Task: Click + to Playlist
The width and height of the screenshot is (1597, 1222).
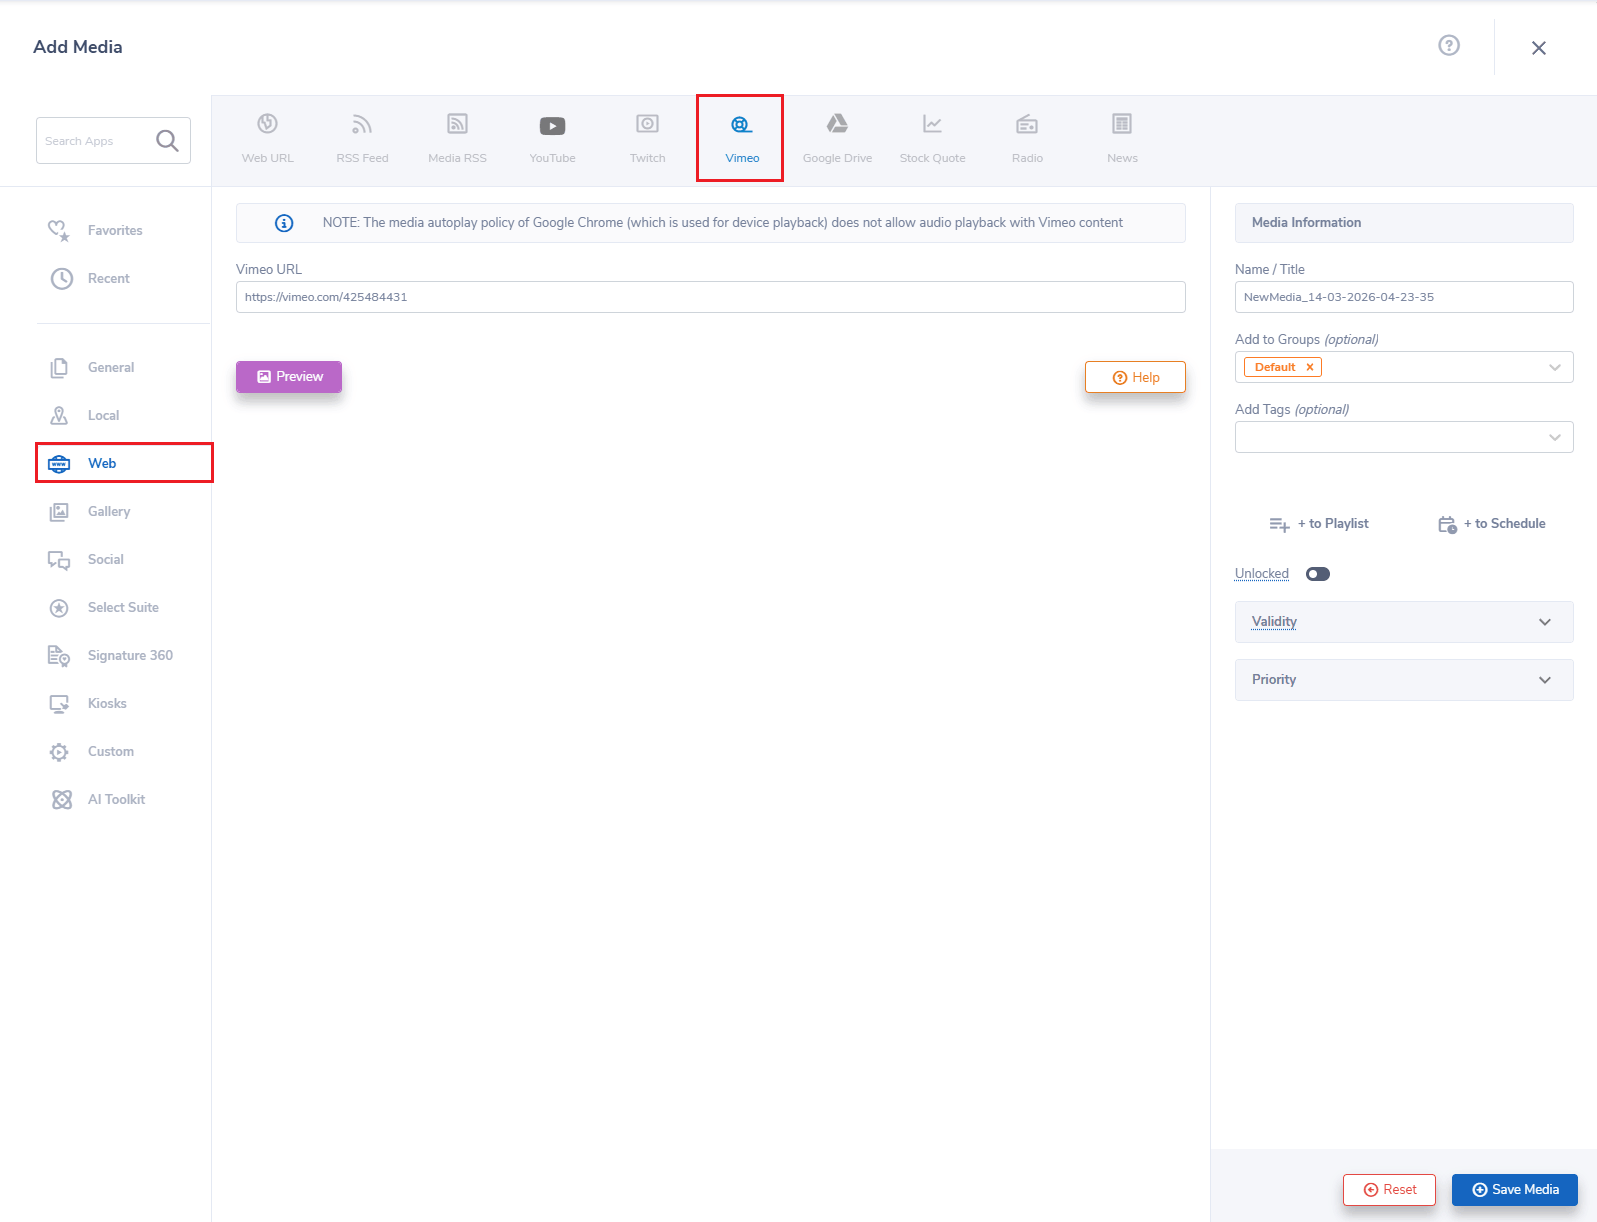Action: 1319,524
